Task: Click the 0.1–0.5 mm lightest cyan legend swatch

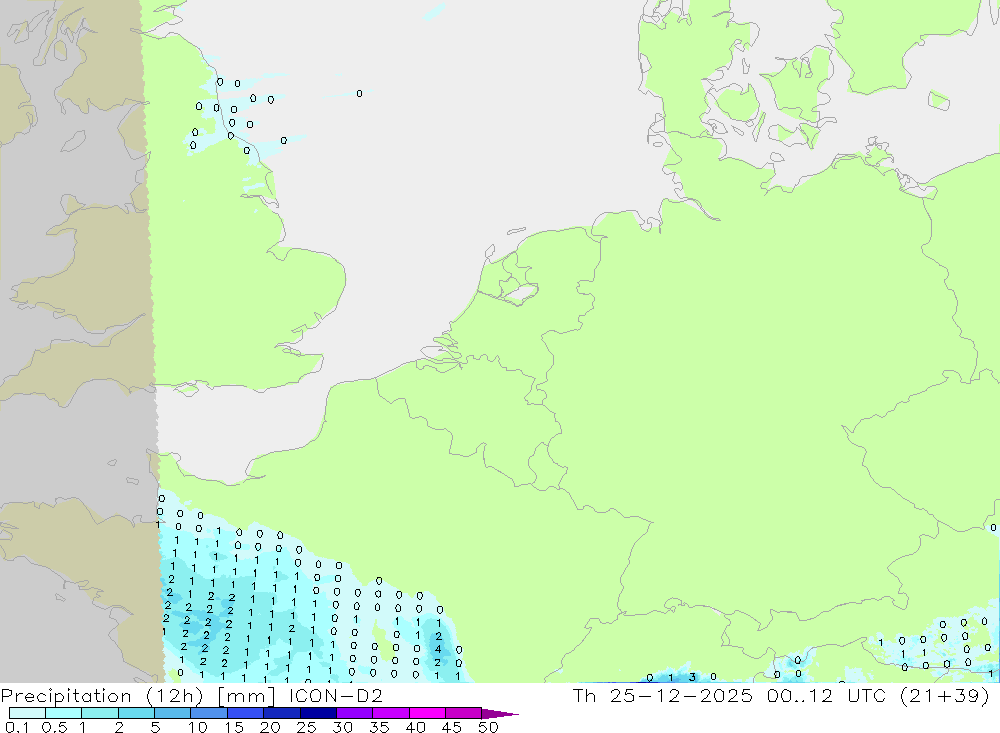Action: 27,713
